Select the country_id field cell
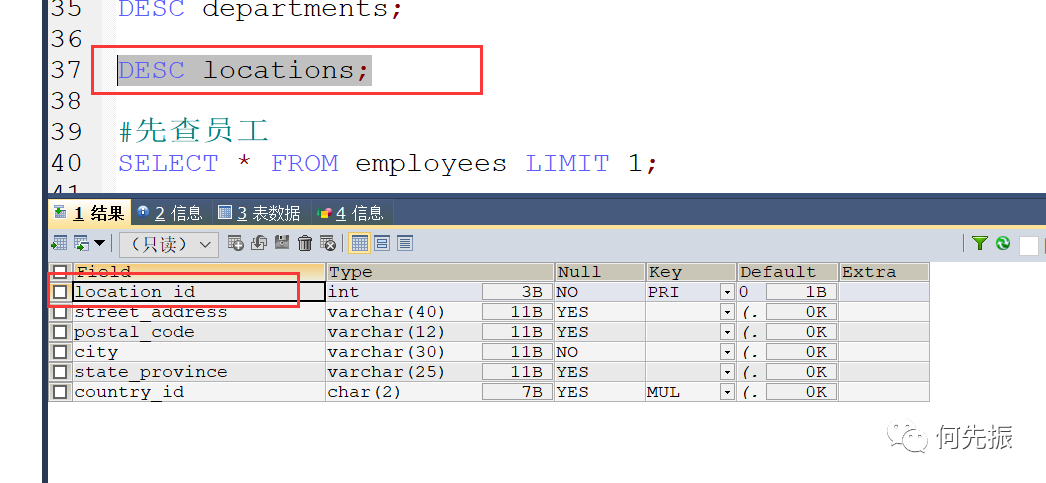Screen dimensions: 1046x483 point(198,392)
